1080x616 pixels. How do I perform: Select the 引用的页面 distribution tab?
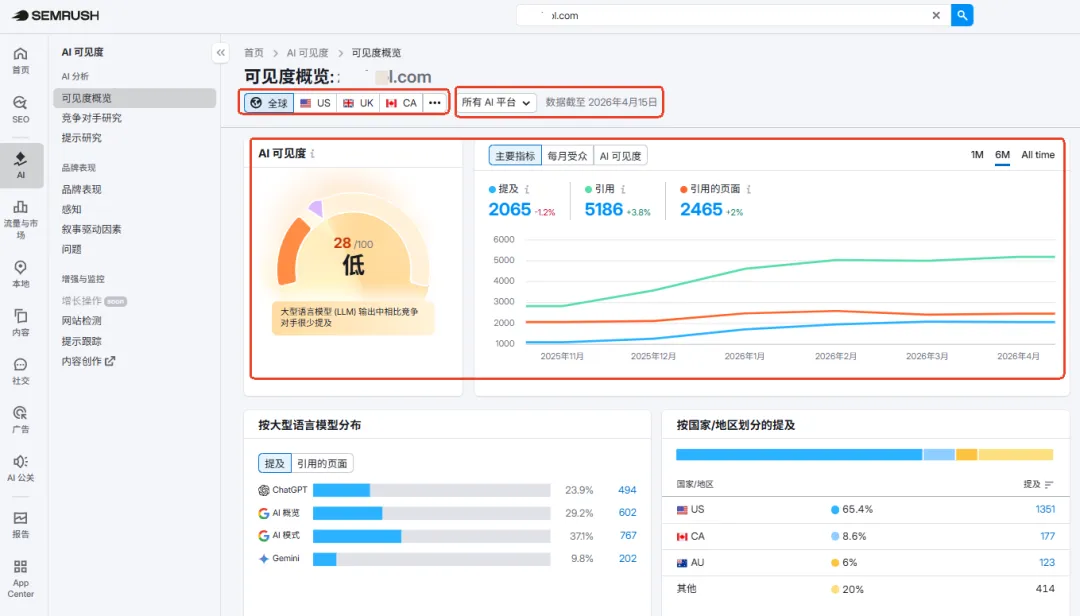tap(322, 464)
